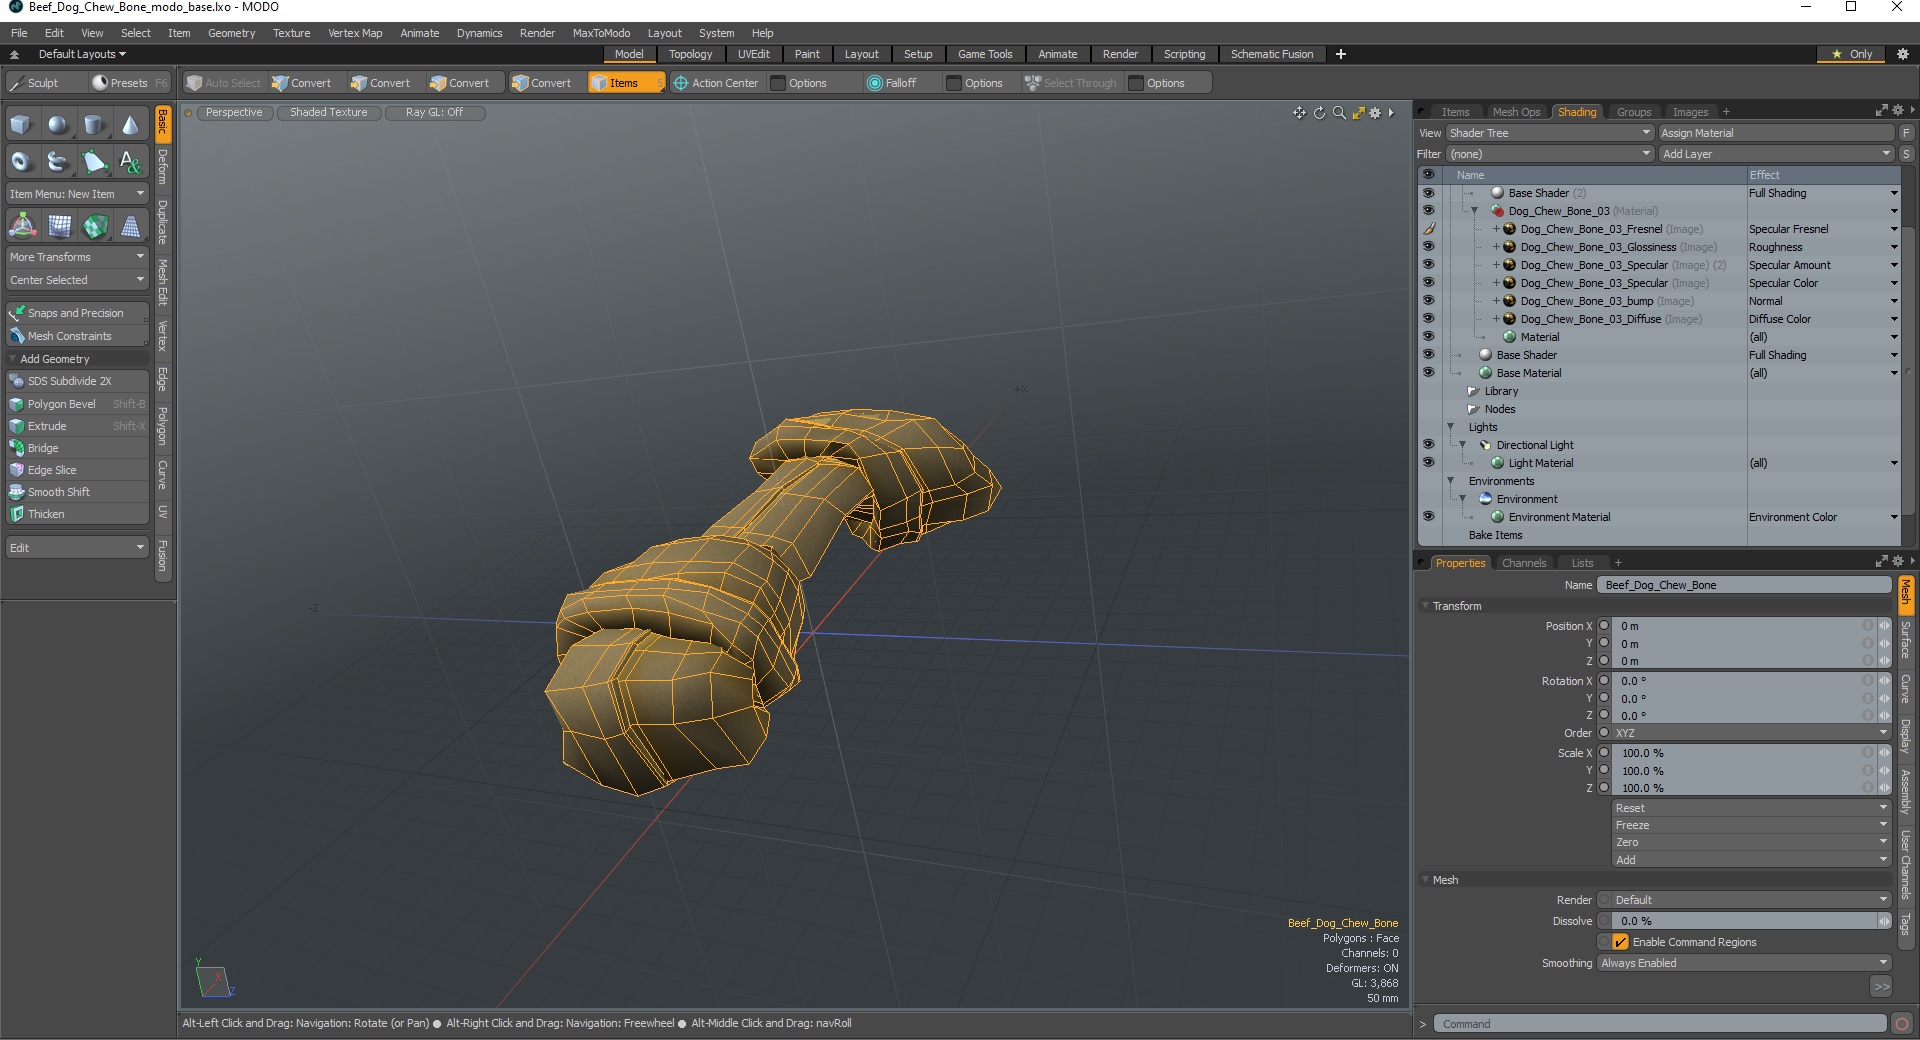Select the Cylinder primitive tool
Screen dimensions: 1920x1040
(94, 125)
